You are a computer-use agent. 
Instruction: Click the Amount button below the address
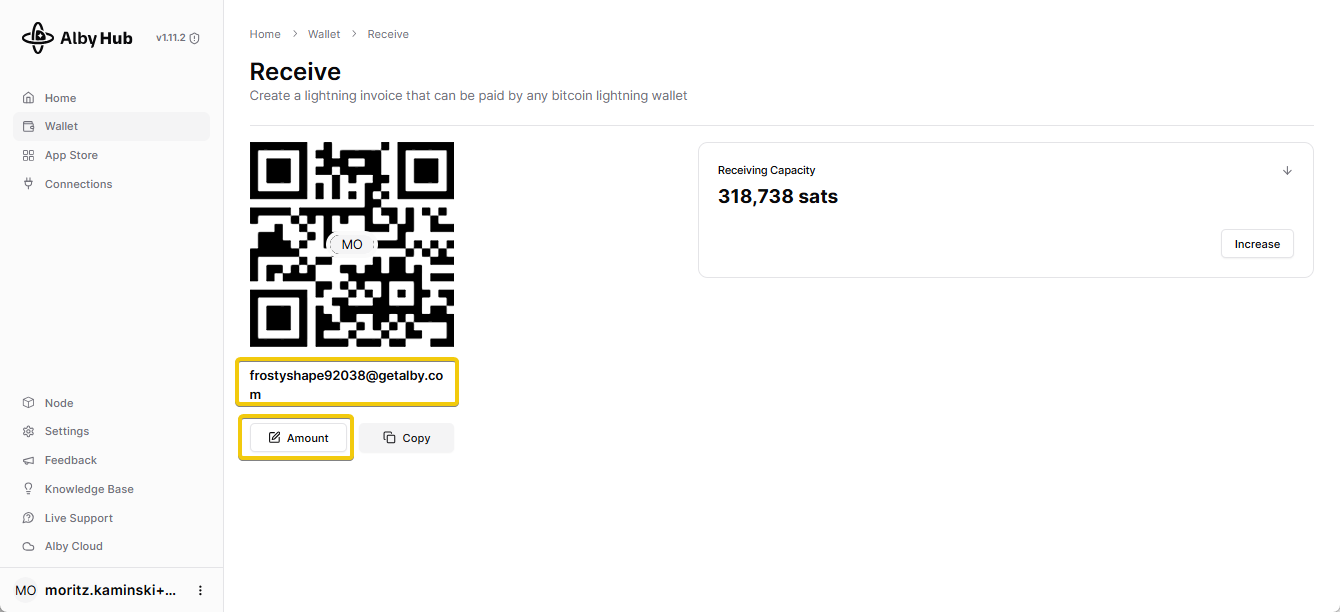[297, 438]
